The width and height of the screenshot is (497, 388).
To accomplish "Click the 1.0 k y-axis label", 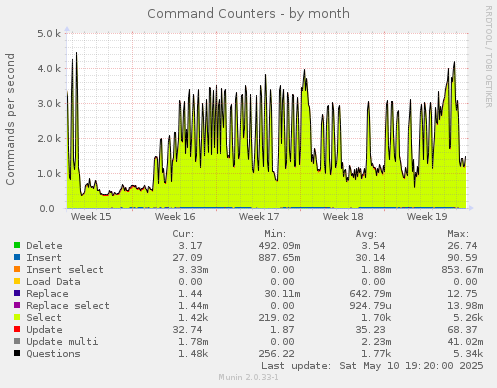I will click(49, 174).
